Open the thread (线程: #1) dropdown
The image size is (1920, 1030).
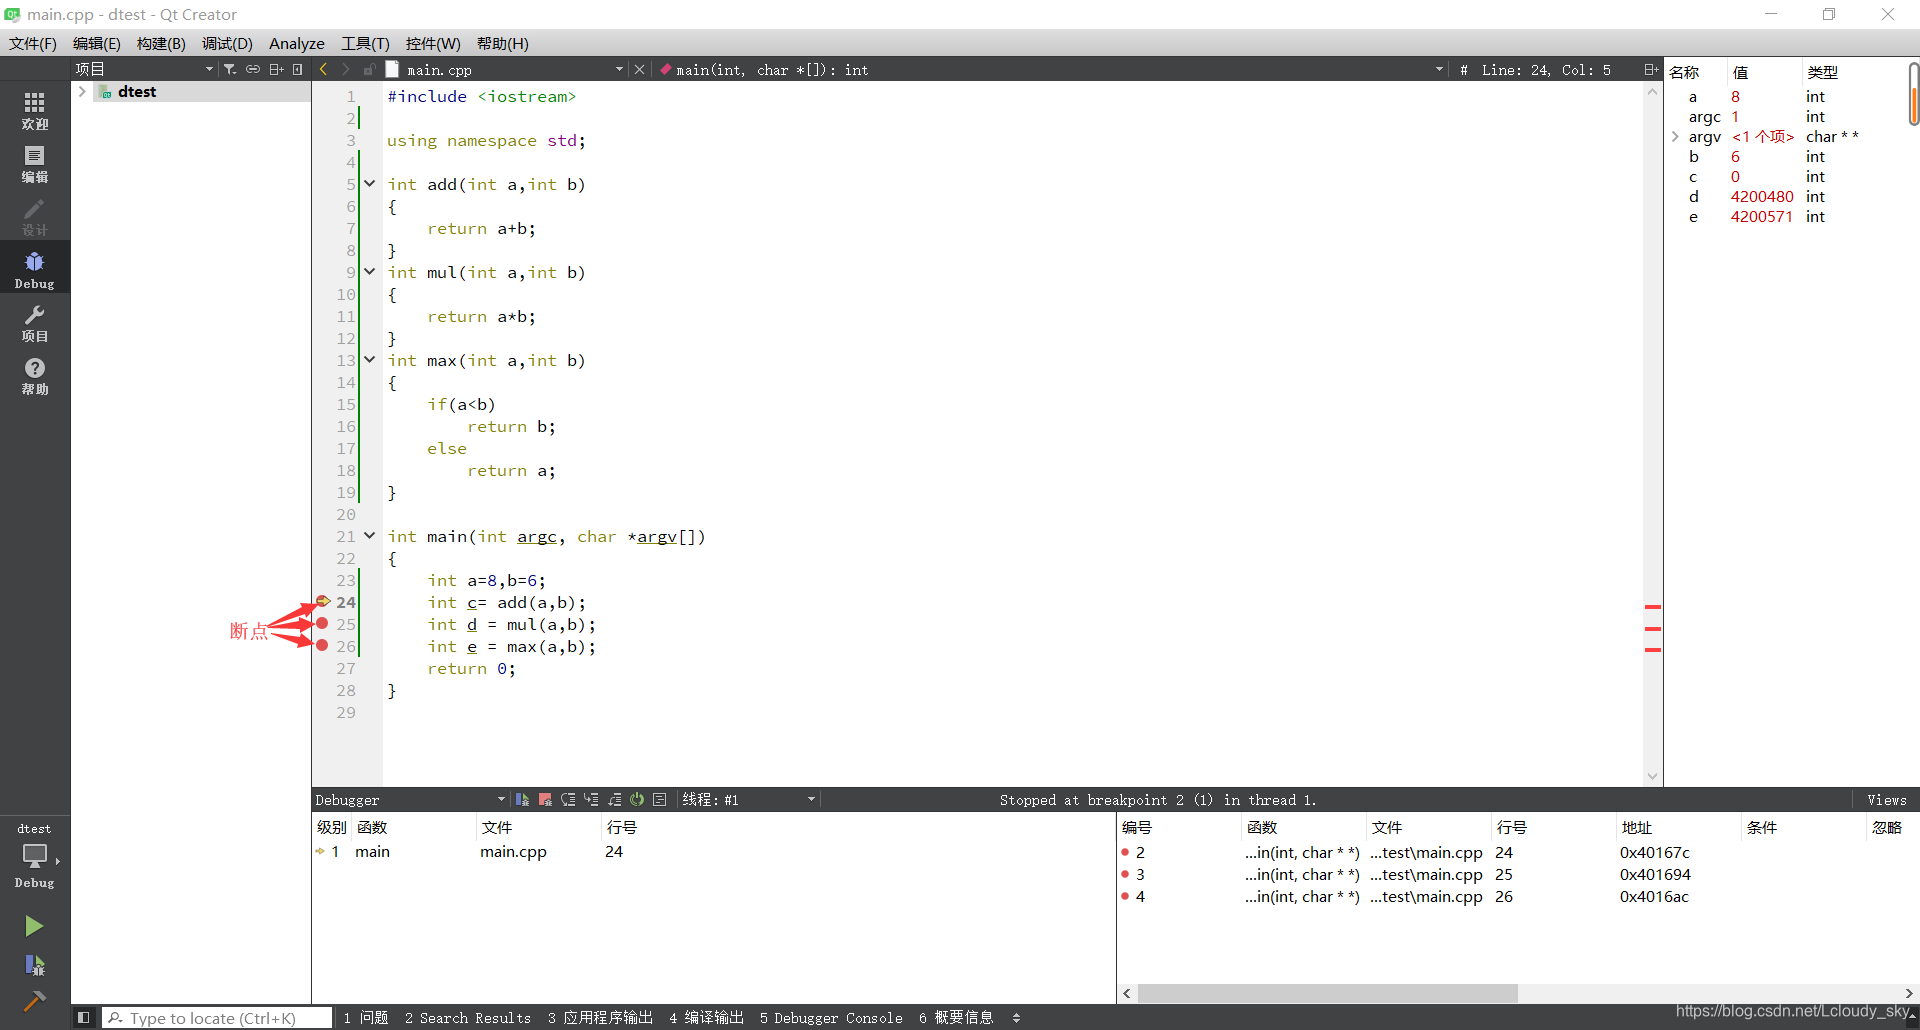click(x=749, y=799)
